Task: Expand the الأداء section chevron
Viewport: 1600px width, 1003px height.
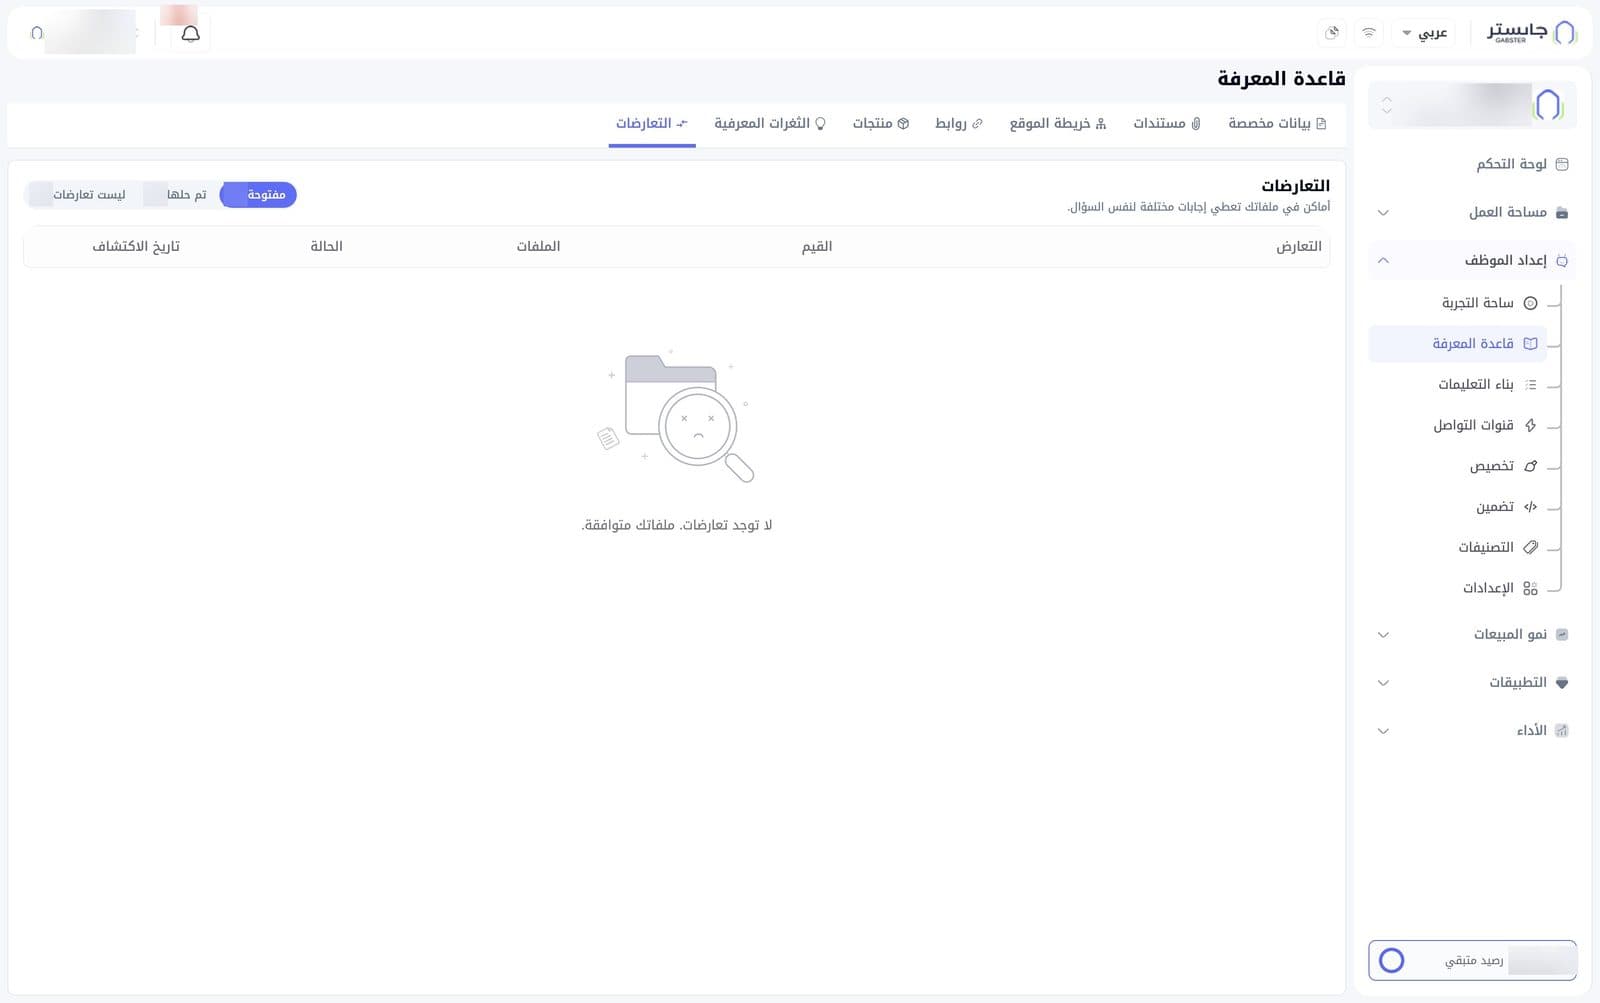Action: (x=1384, y=731)
